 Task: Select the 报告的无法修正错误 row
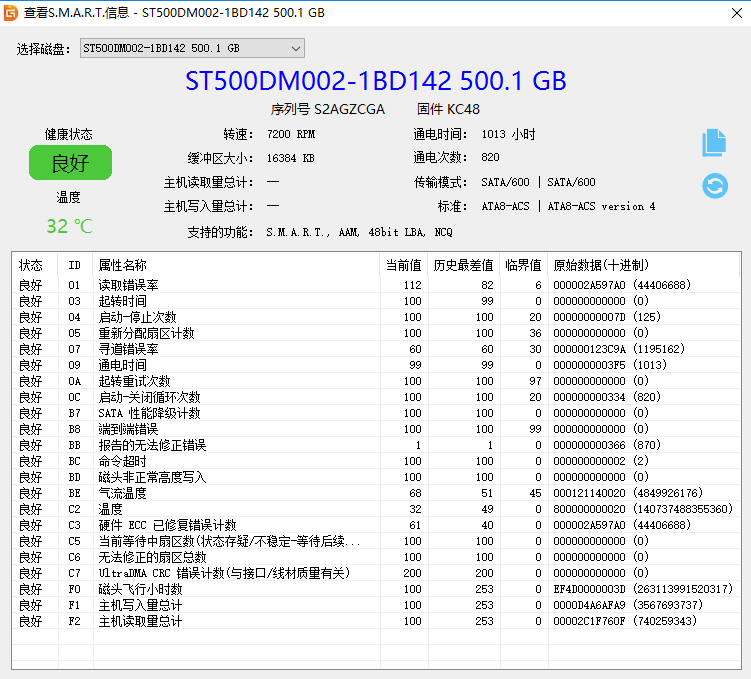tap(376, 445)
